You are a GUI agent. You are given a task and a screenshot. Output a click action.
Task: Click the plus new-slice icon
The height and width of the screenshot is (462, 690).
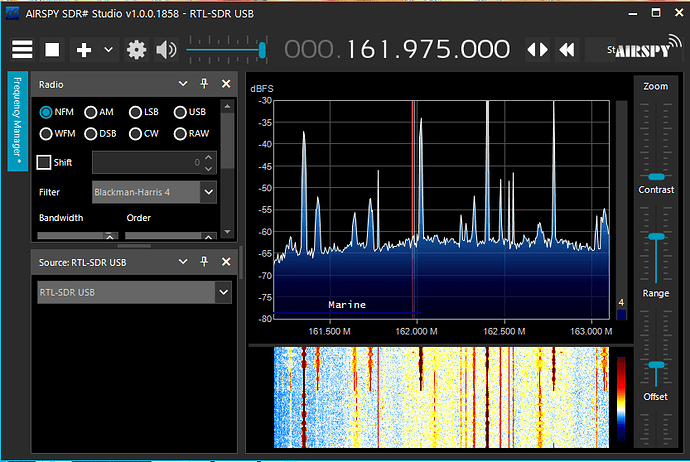click(x=84, y=49)
